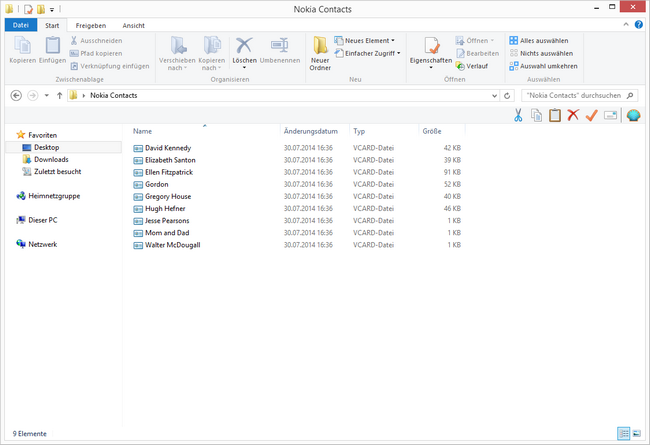Viewport: 650px width, 445px height.
Task: Go up one folder level
Action: pyautogui.click(x=59, y=96)
